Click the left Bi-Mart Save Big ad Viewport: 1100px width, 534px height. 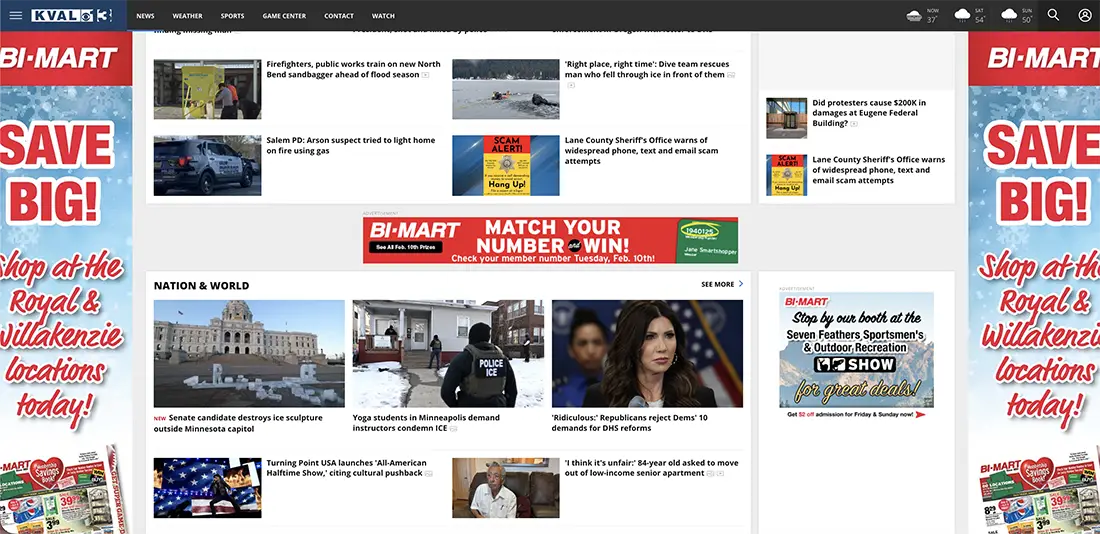tap(66, 282)
